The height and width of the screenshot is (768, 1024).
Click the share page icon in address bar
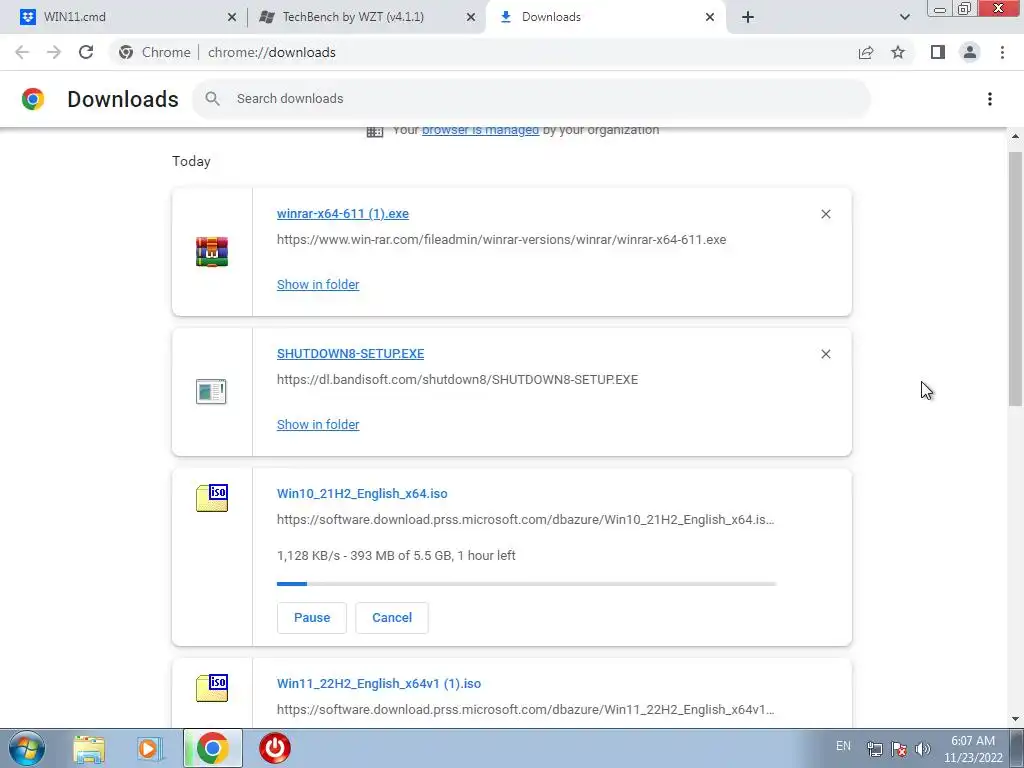[x=866, y=52]
